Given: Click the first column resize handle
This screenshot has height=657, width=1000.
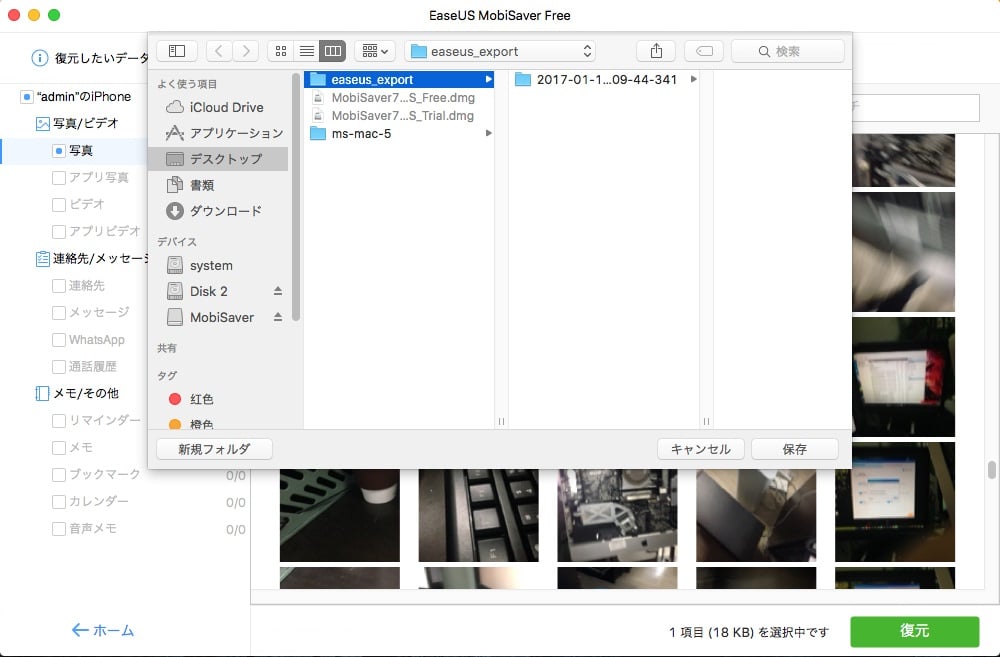Looking at the screenshot, I should pos(501,422).
